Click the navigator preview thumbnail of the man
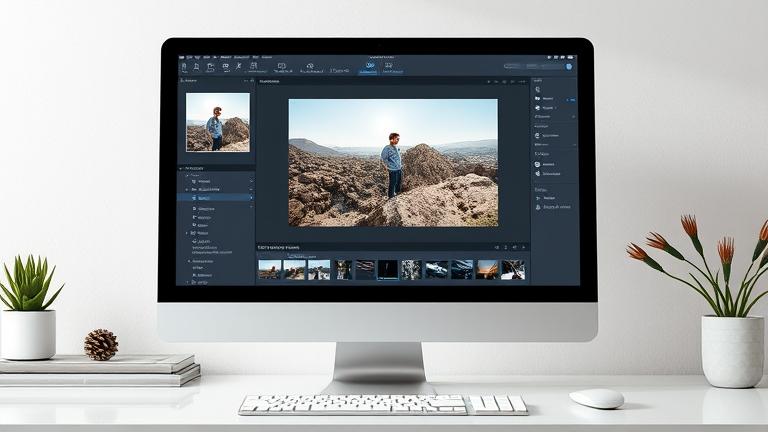Image resolution: width=768 pixels, height=432 pixels. click(217, 122)
